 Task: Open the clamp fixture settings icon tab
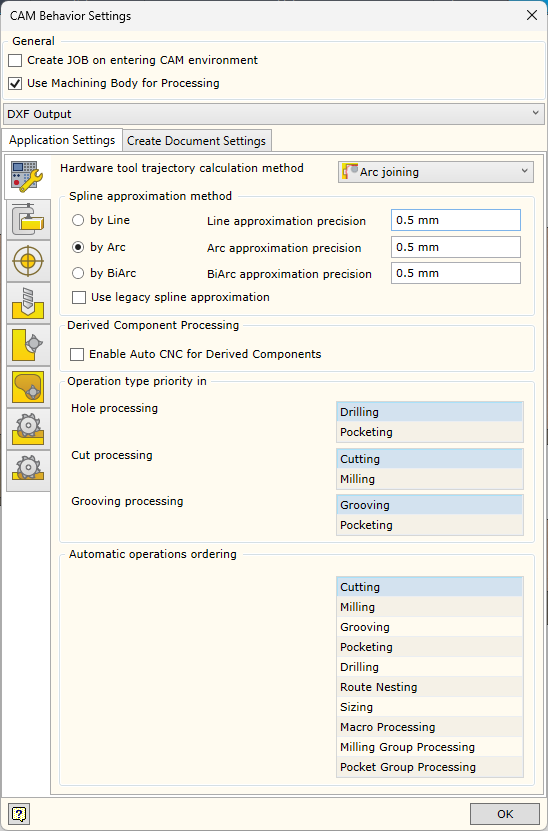tap(28, 219)
